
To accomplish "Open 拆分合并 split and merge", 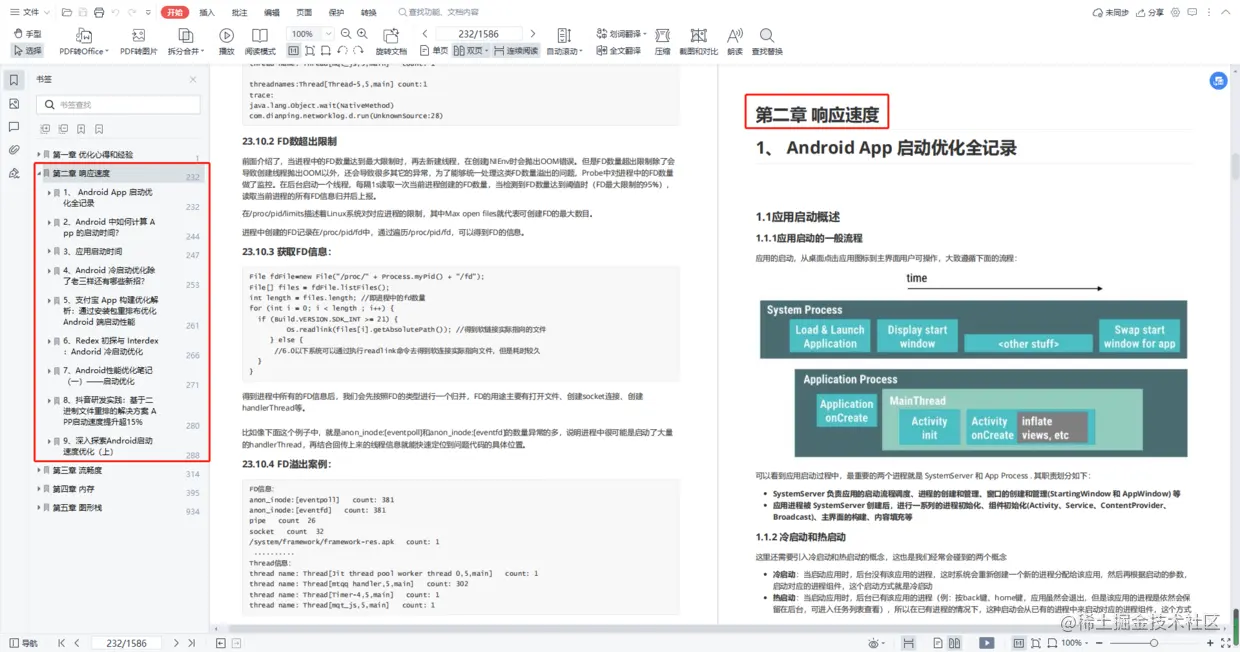I will pos(185,42).
